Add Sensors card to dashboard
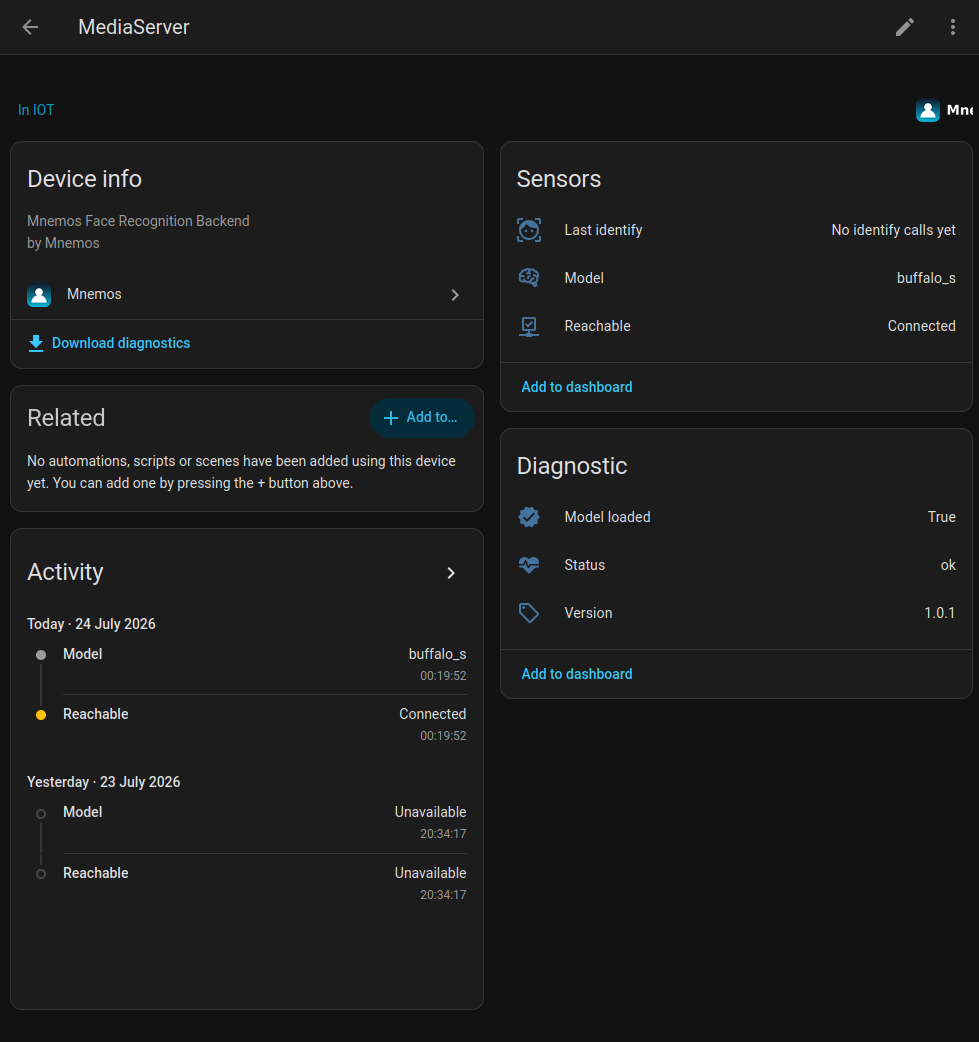 coord(577,387)
